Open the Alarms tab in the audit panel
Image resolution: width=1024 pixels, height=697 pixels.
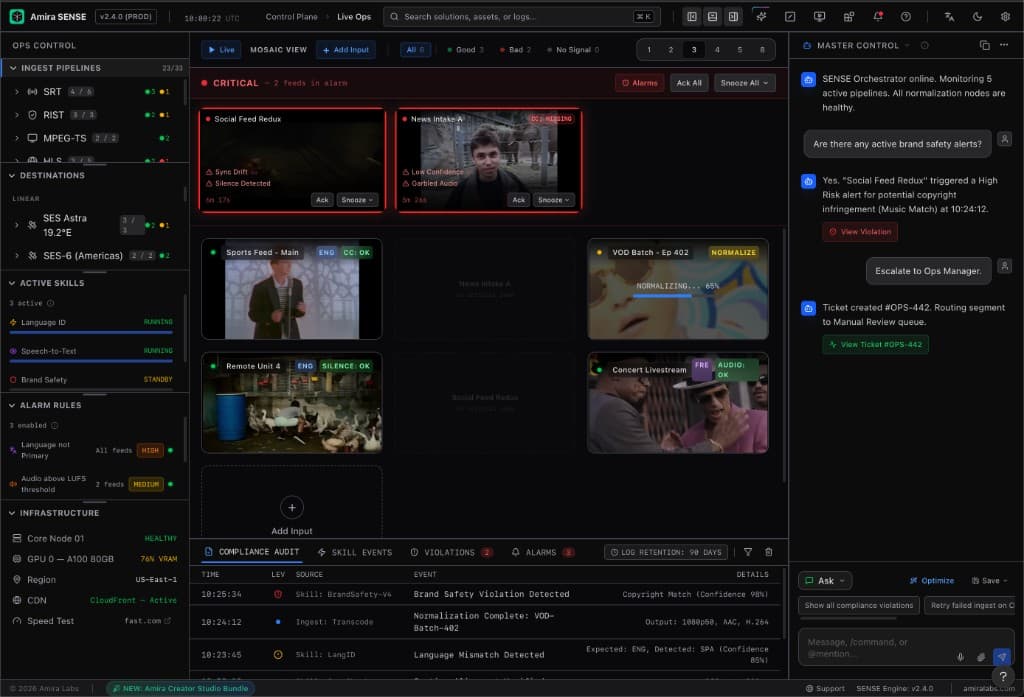543,552
